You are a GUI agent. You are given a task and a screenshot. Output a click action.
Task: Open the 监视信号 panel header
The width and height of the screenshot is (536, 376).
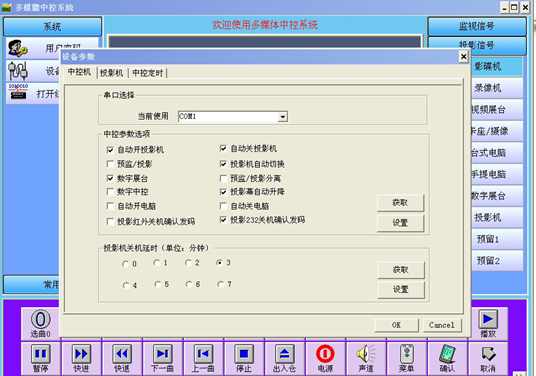coord(477,26)
